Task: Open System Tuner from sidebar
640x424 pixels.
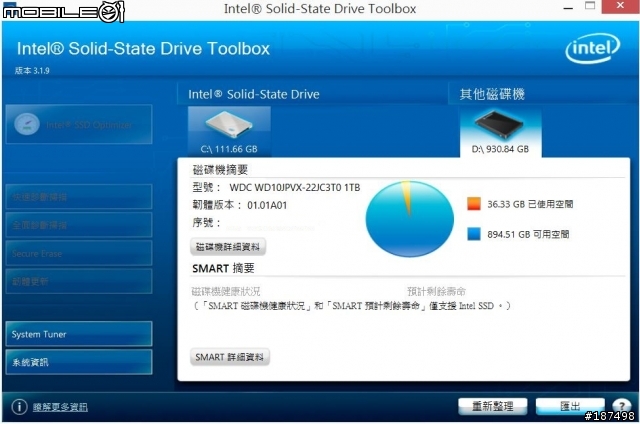Action: [79, 334]
